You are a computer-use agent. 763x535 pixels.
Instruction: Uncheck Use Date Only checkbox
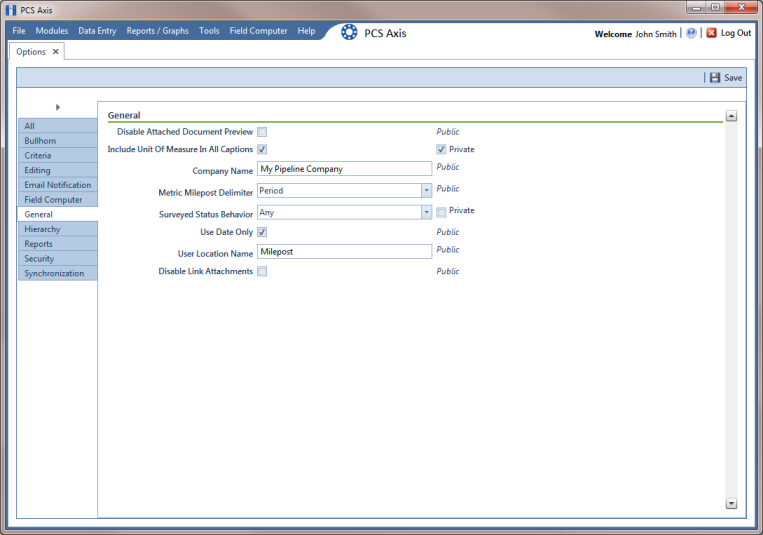coord(262,232)
